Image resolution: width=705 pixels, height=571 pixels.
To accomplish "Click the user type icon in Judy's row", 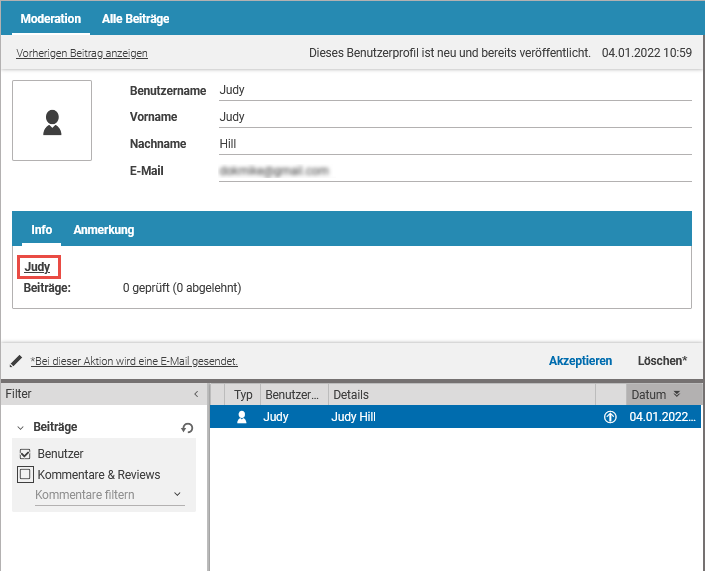I will 241,418.
